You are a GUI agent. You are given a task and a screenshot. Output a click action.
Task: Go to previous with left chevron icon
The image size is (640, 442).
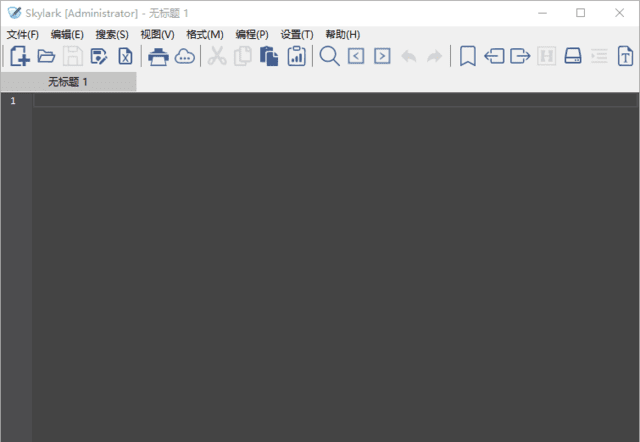356,56
